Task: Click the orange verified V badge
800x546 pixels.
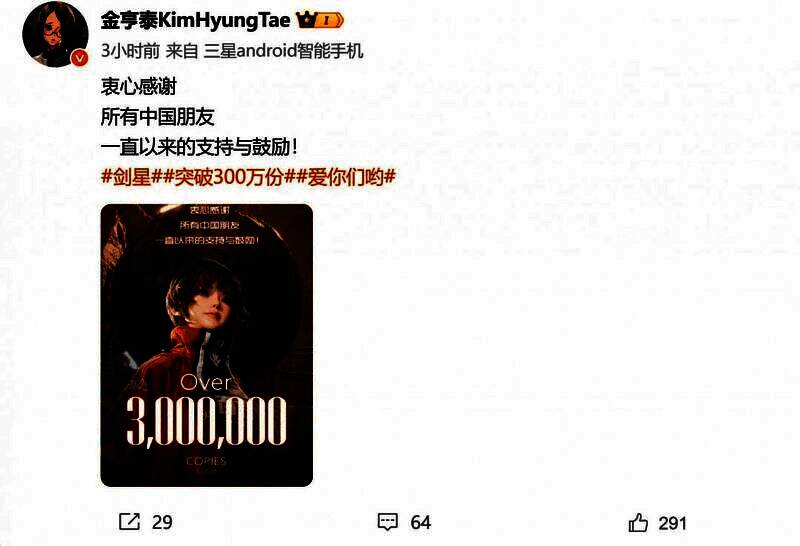Action: coord(79,58)
